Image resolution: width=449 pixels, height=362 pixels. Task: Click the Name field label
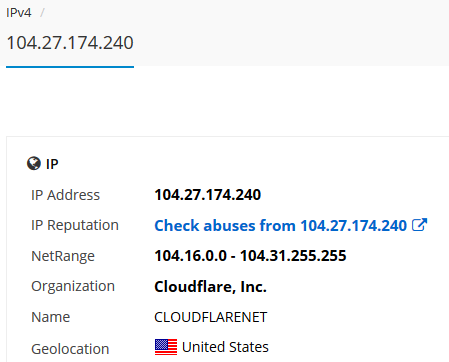coord(50,317)
